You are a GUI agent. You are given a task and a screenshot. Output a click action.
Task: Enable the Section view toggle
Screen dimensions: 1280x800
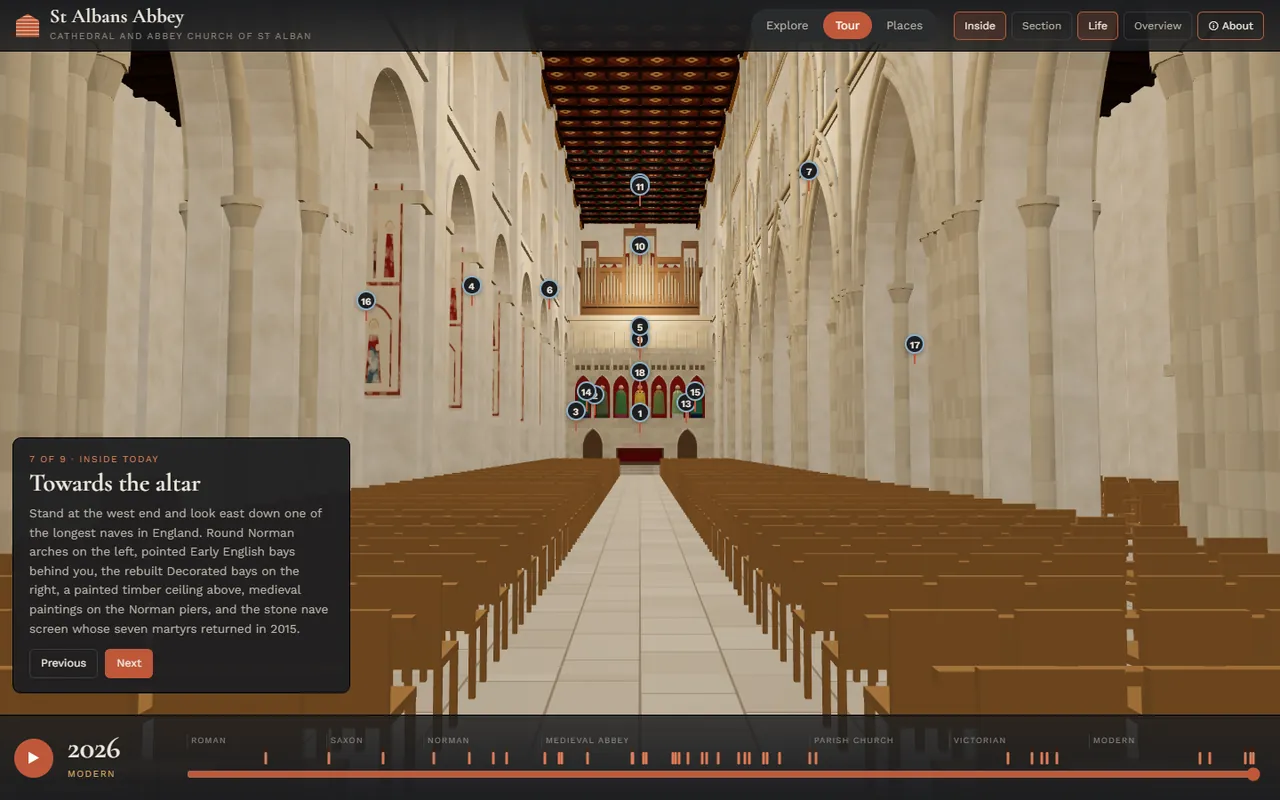(1041, 26)
